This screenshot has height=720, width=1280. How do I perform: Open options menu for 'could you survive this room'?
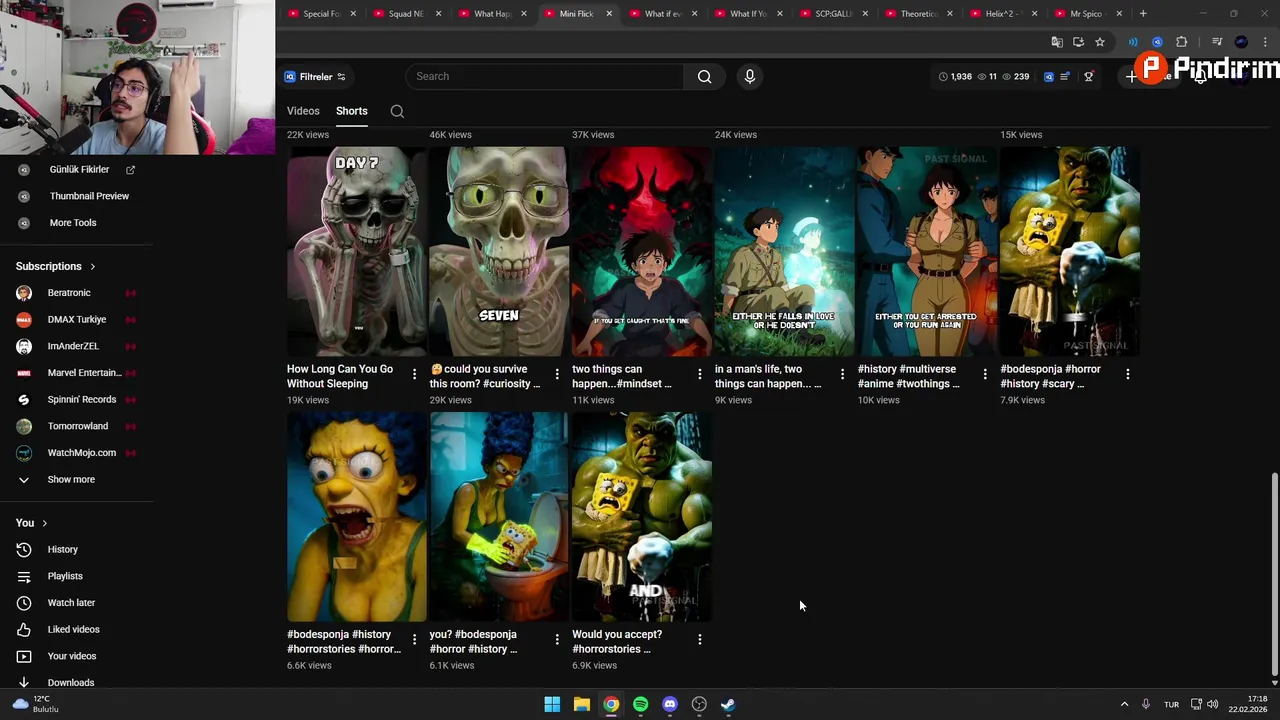[x=557, y=374]
